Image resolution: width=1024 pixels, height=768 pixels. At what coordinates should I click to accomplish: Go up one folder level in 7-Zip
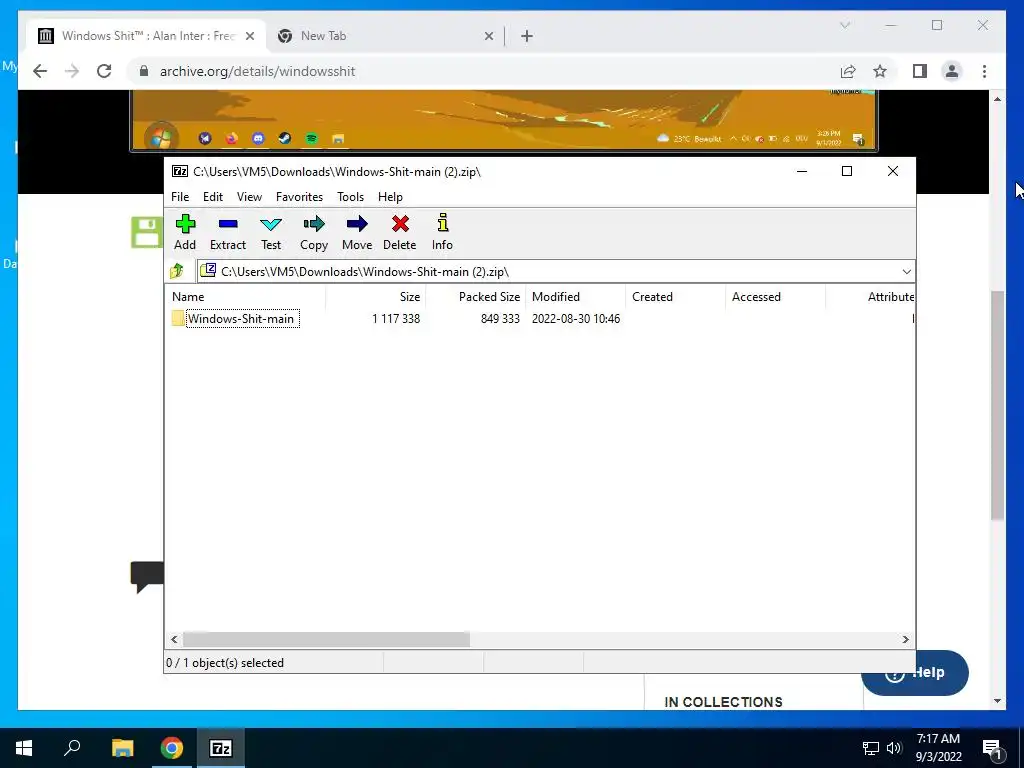[177, 271]
